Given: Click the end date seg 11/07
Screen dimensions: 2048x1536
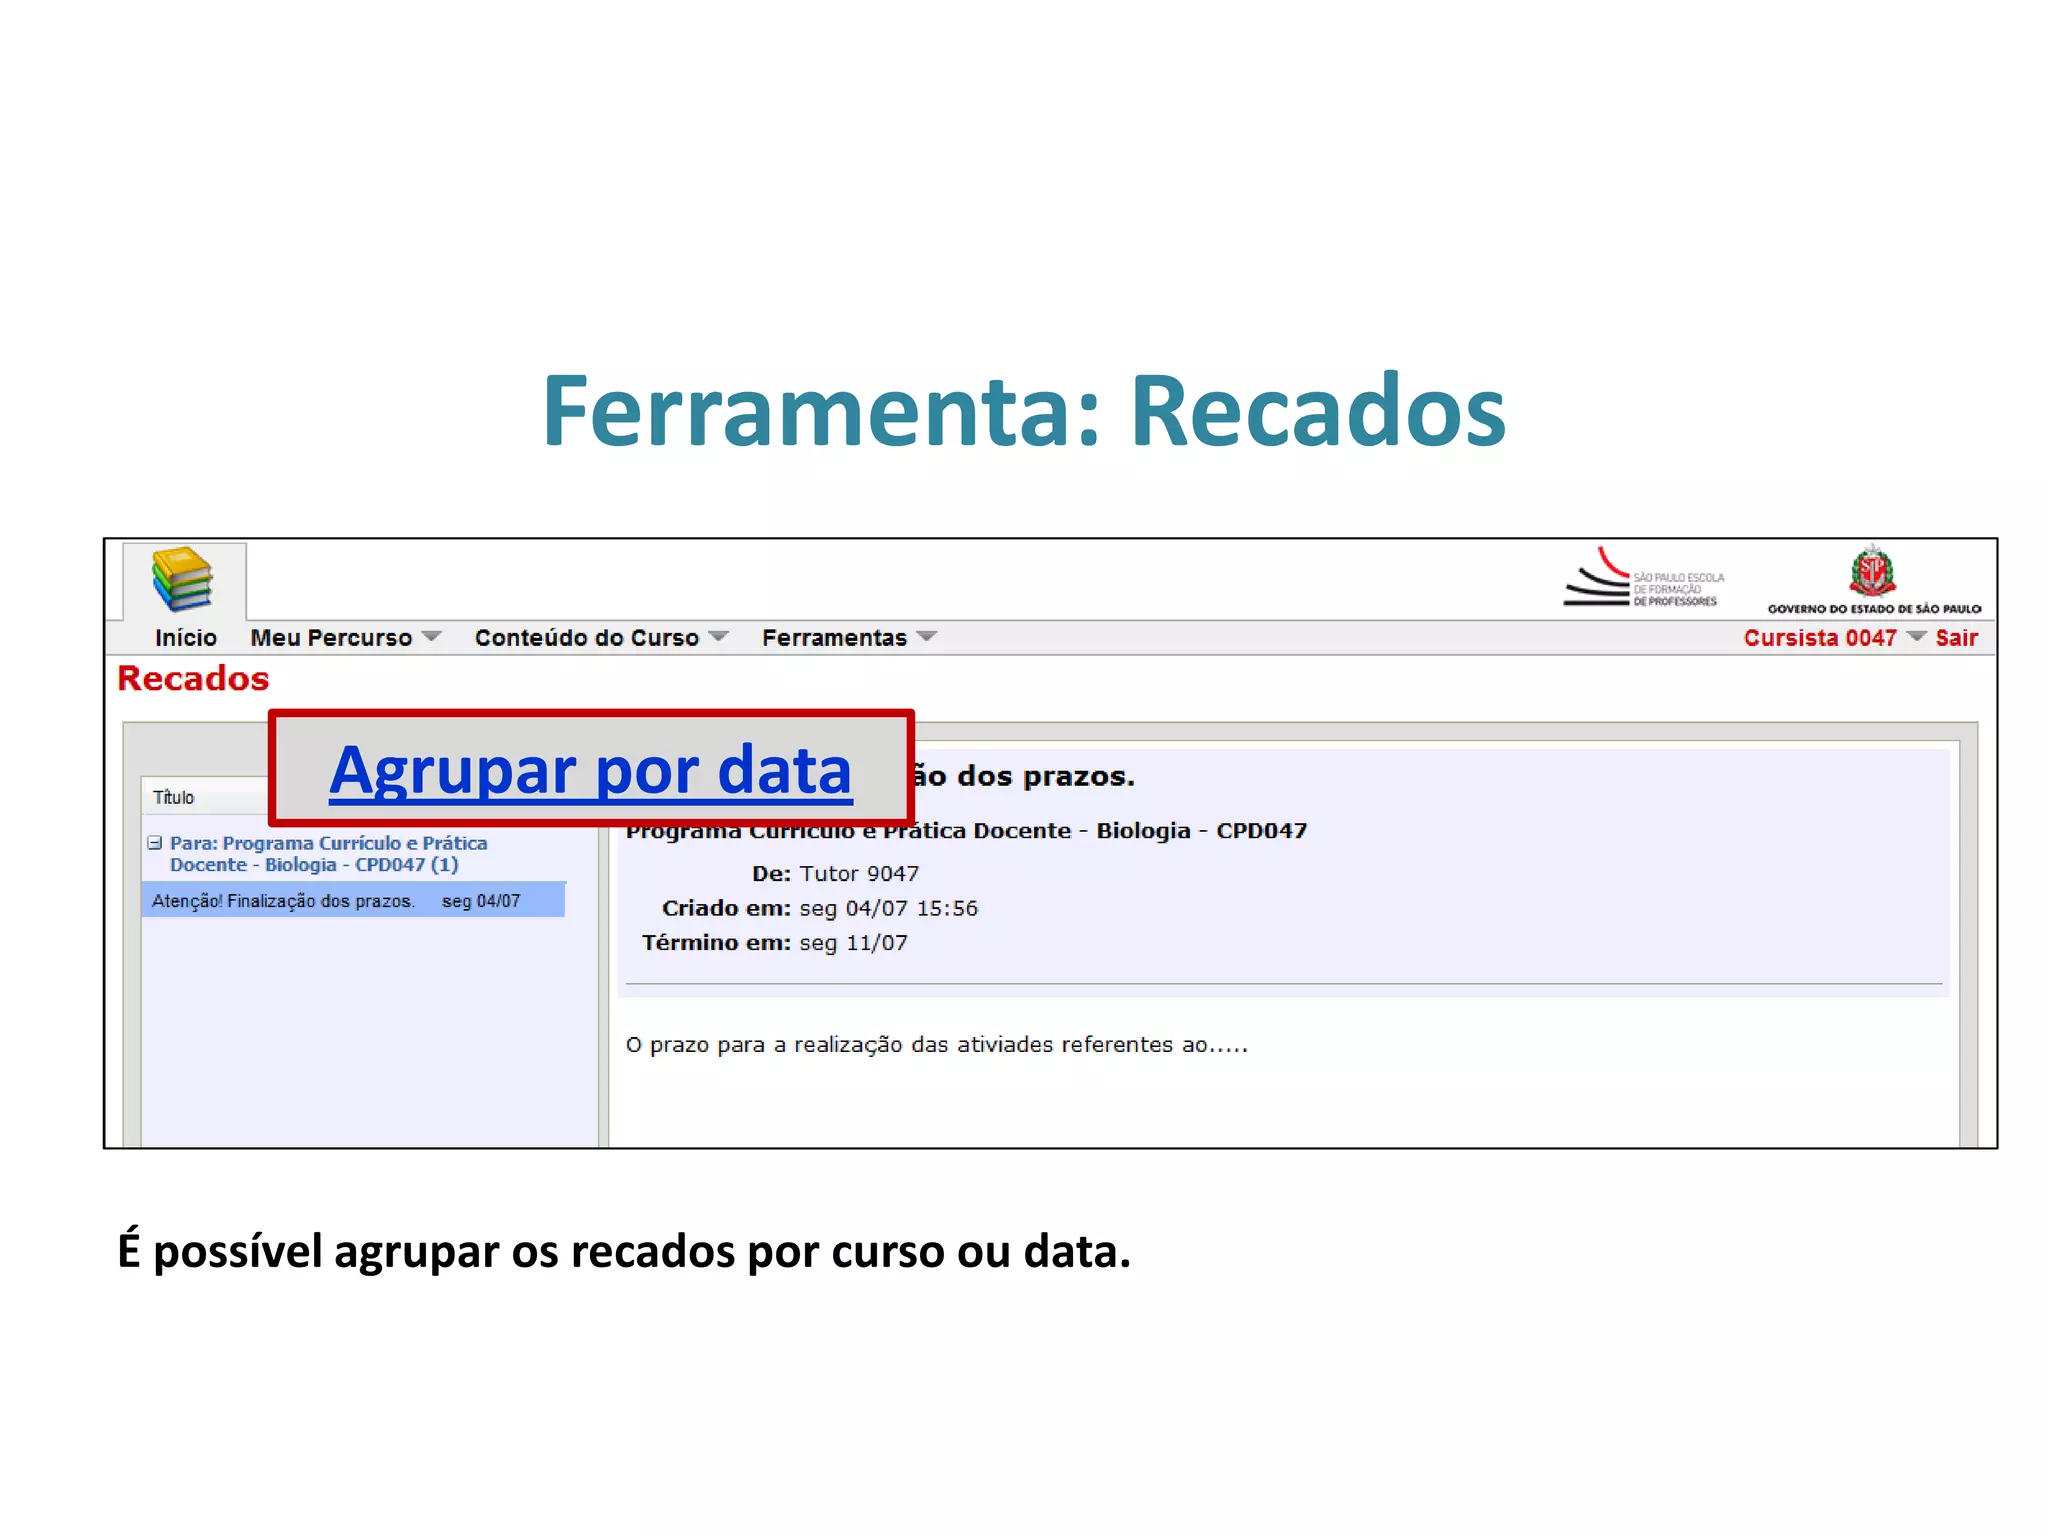Looking at the screenshot, I should click(854, 943).
